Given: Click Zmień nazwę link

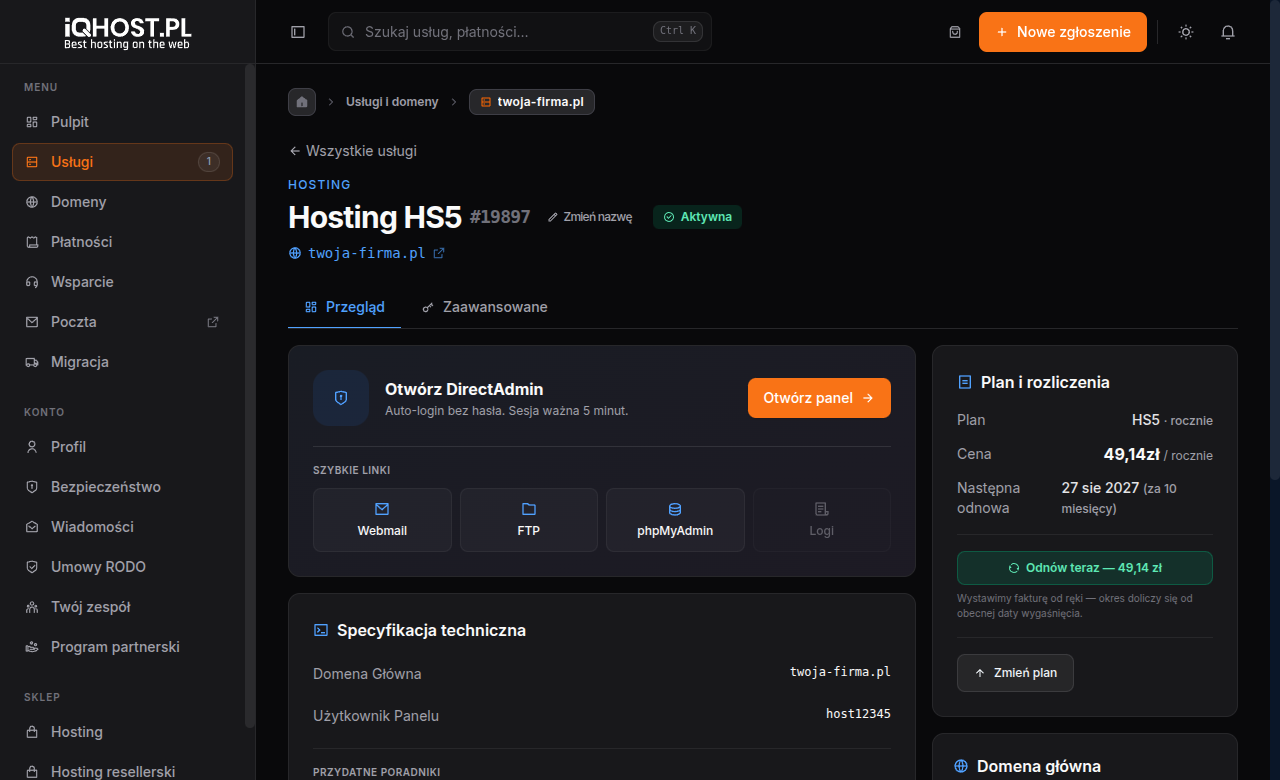Looking at the screenshot, I should (x=590, y=217).
